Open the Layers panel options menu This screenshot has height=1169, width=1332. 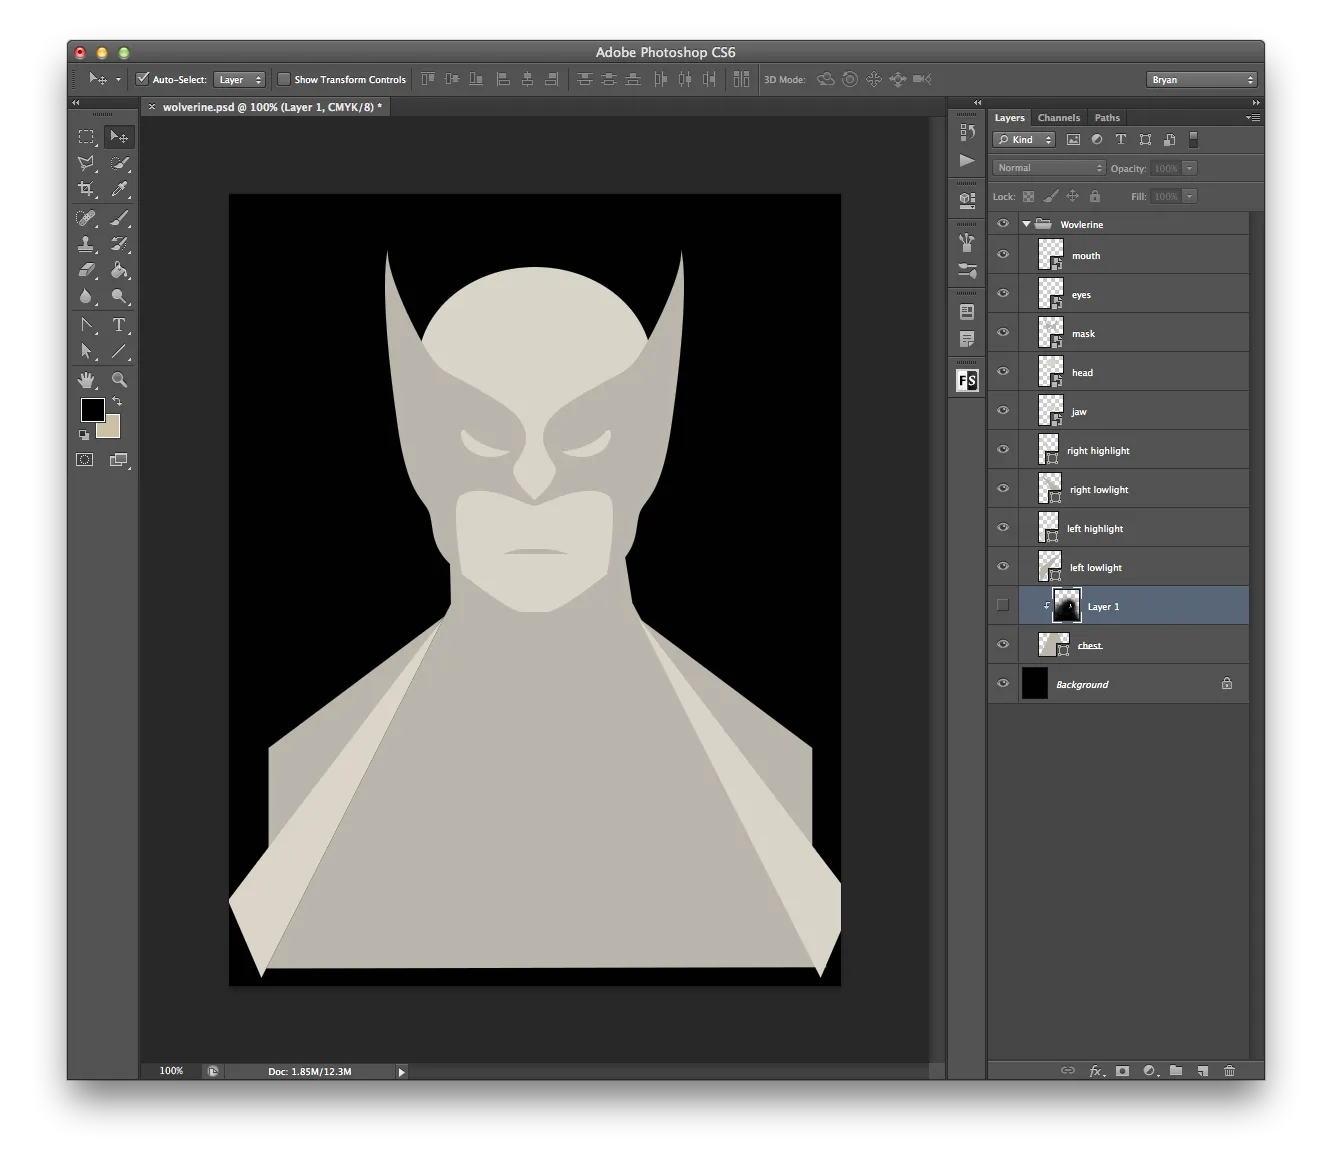pos(1253,118)
